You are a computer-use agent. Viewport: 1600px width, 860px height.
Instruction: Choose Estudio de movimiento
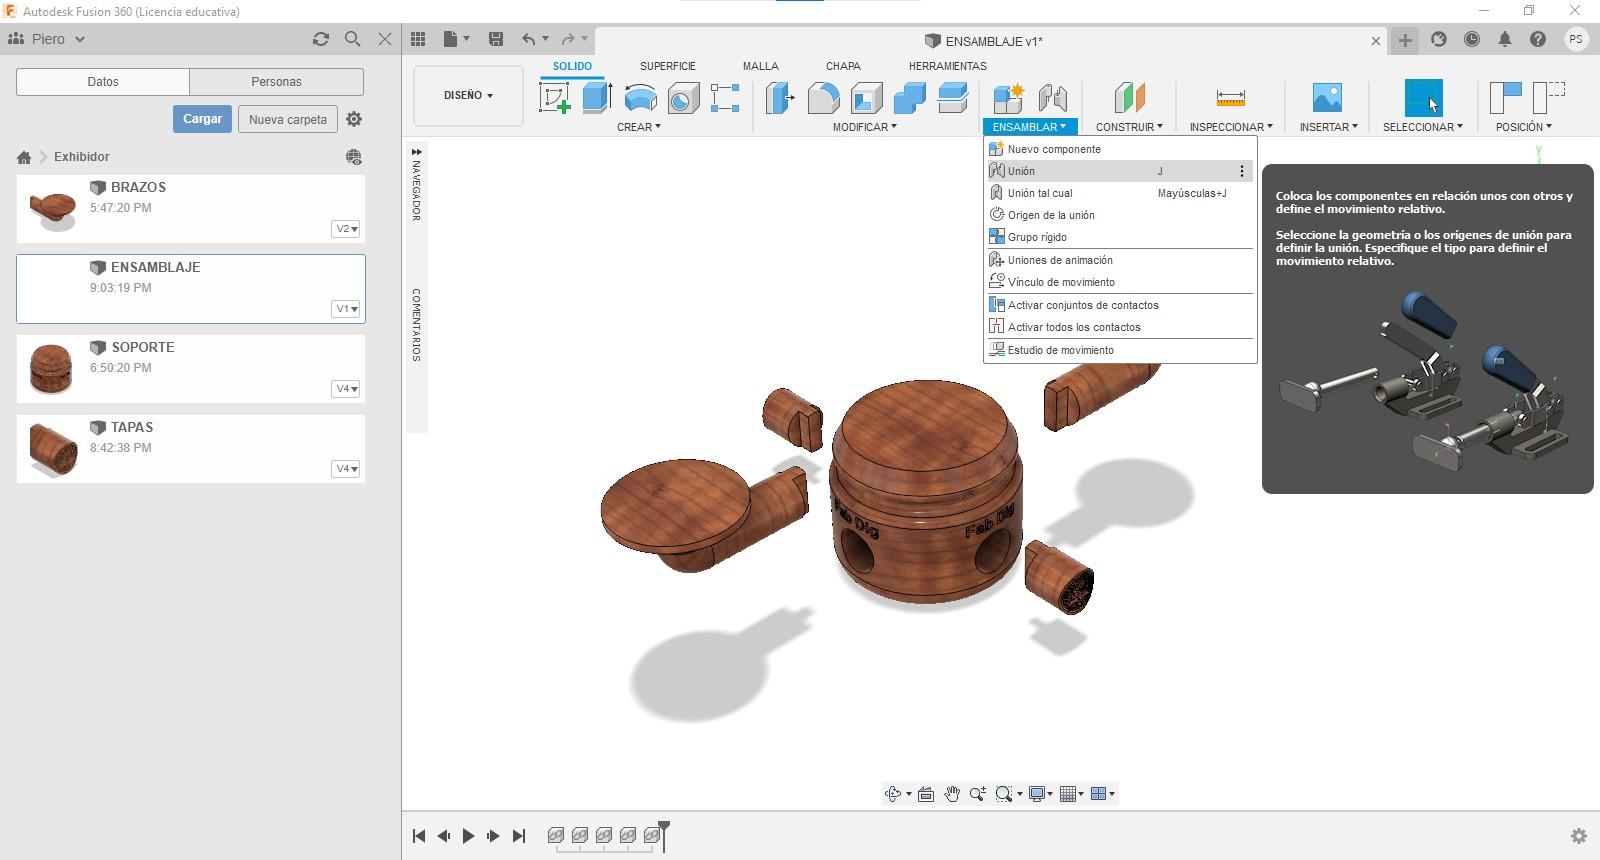(1120, 350)
